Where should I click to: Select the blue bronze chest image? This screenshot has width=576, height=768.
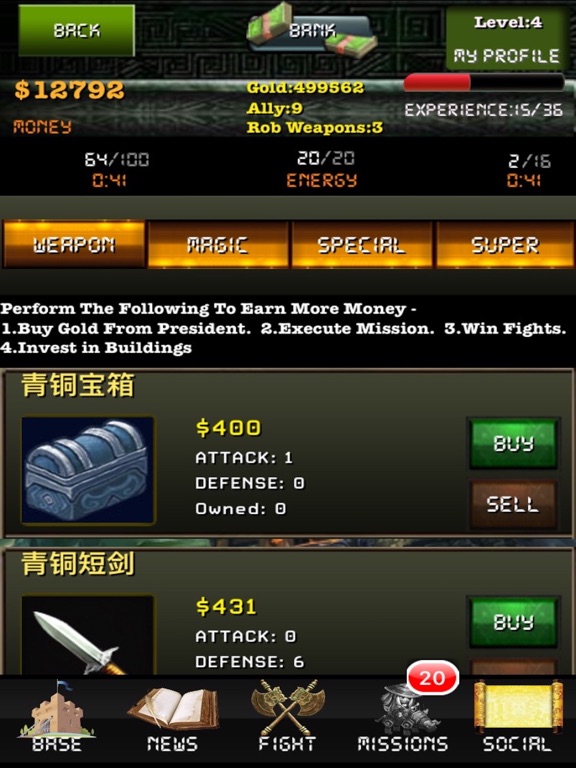88,470
